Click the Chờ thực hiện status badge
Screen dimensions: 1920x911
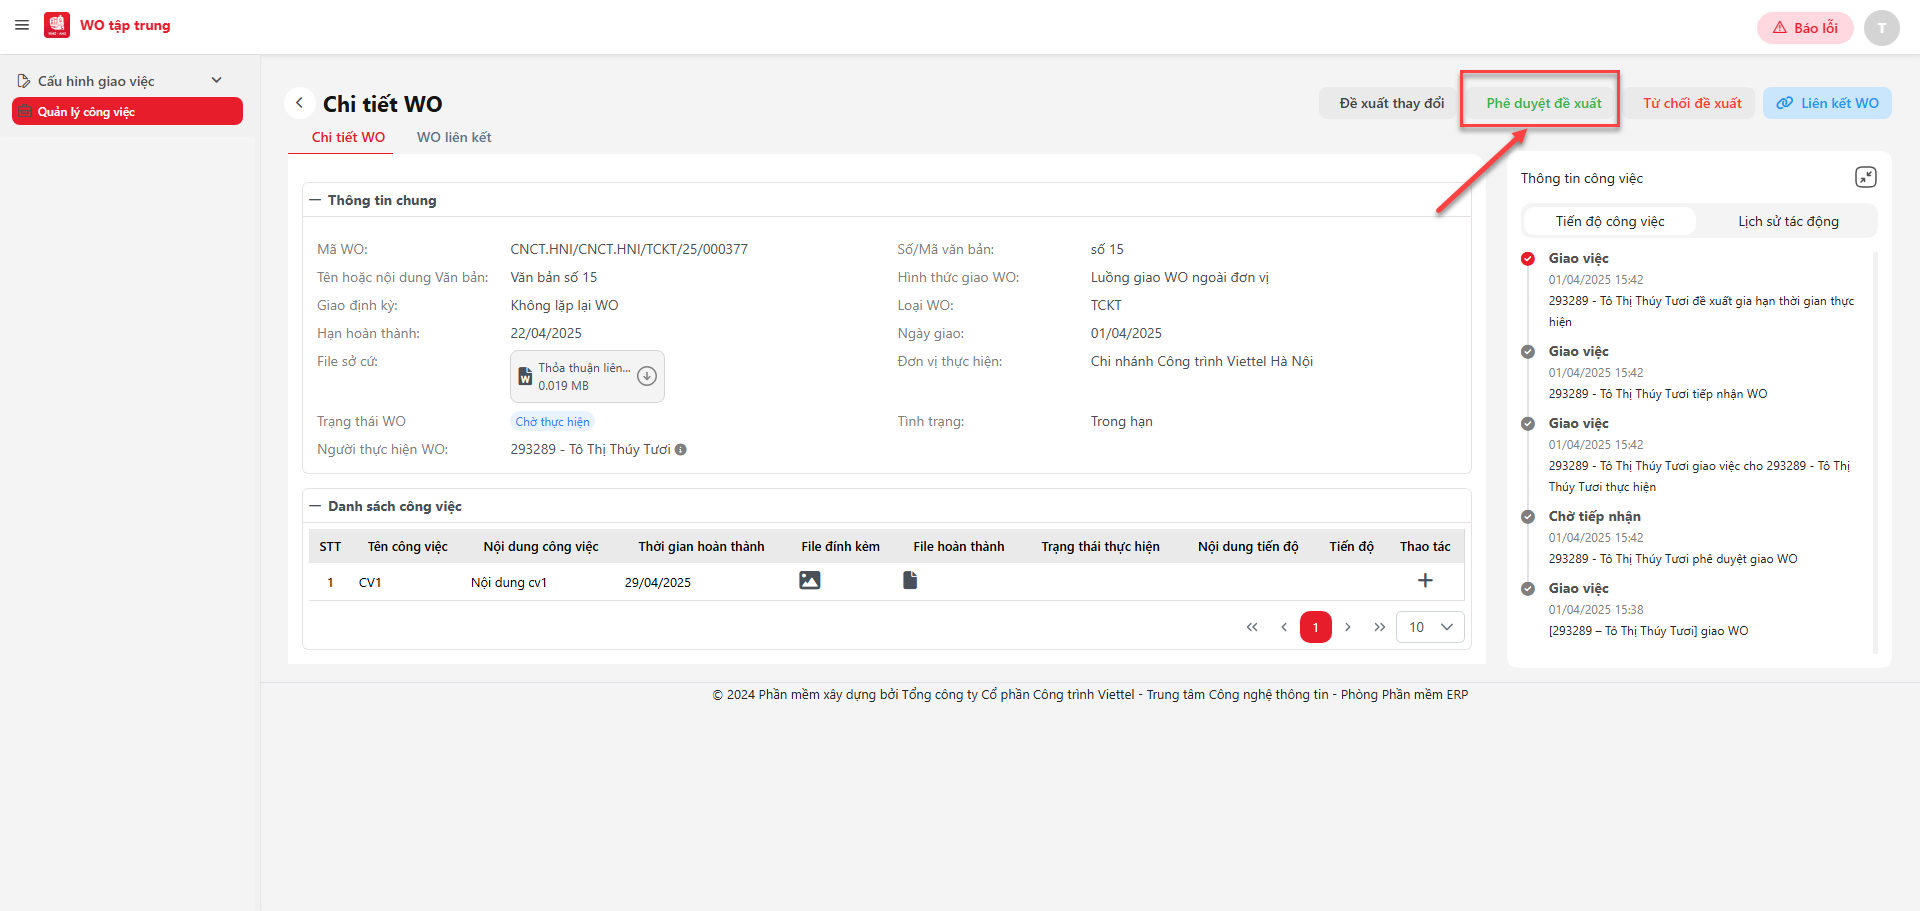point(552,422)
